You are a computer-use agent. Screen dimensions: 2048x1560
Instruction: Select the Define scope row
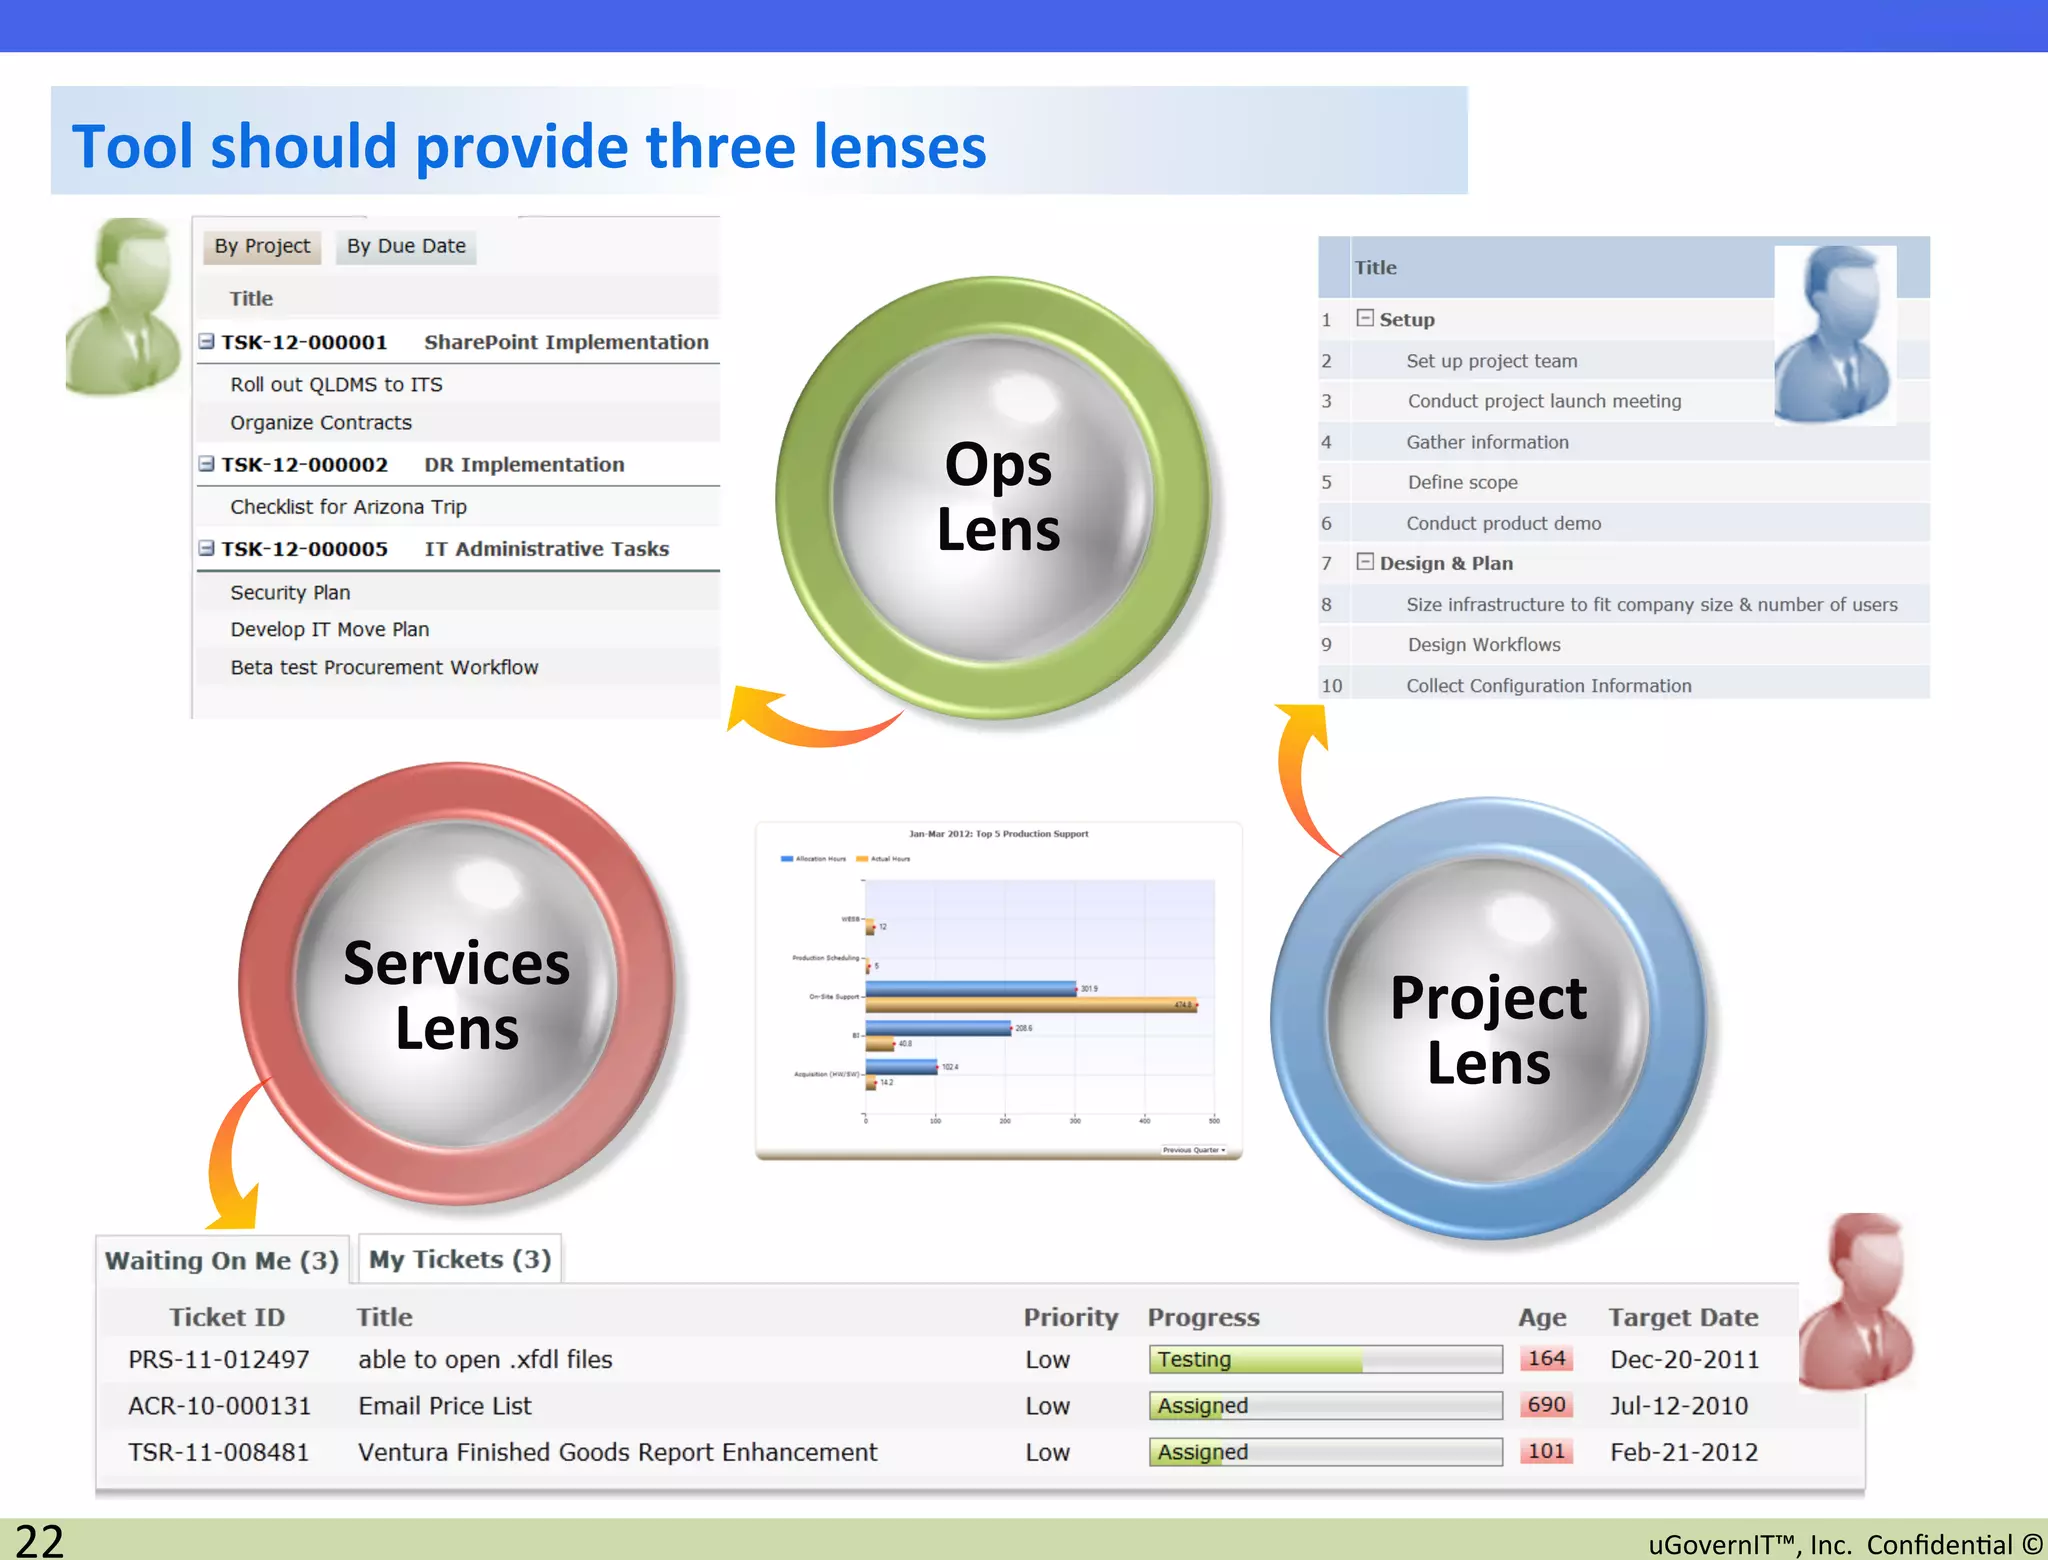tap(1624, 482)
